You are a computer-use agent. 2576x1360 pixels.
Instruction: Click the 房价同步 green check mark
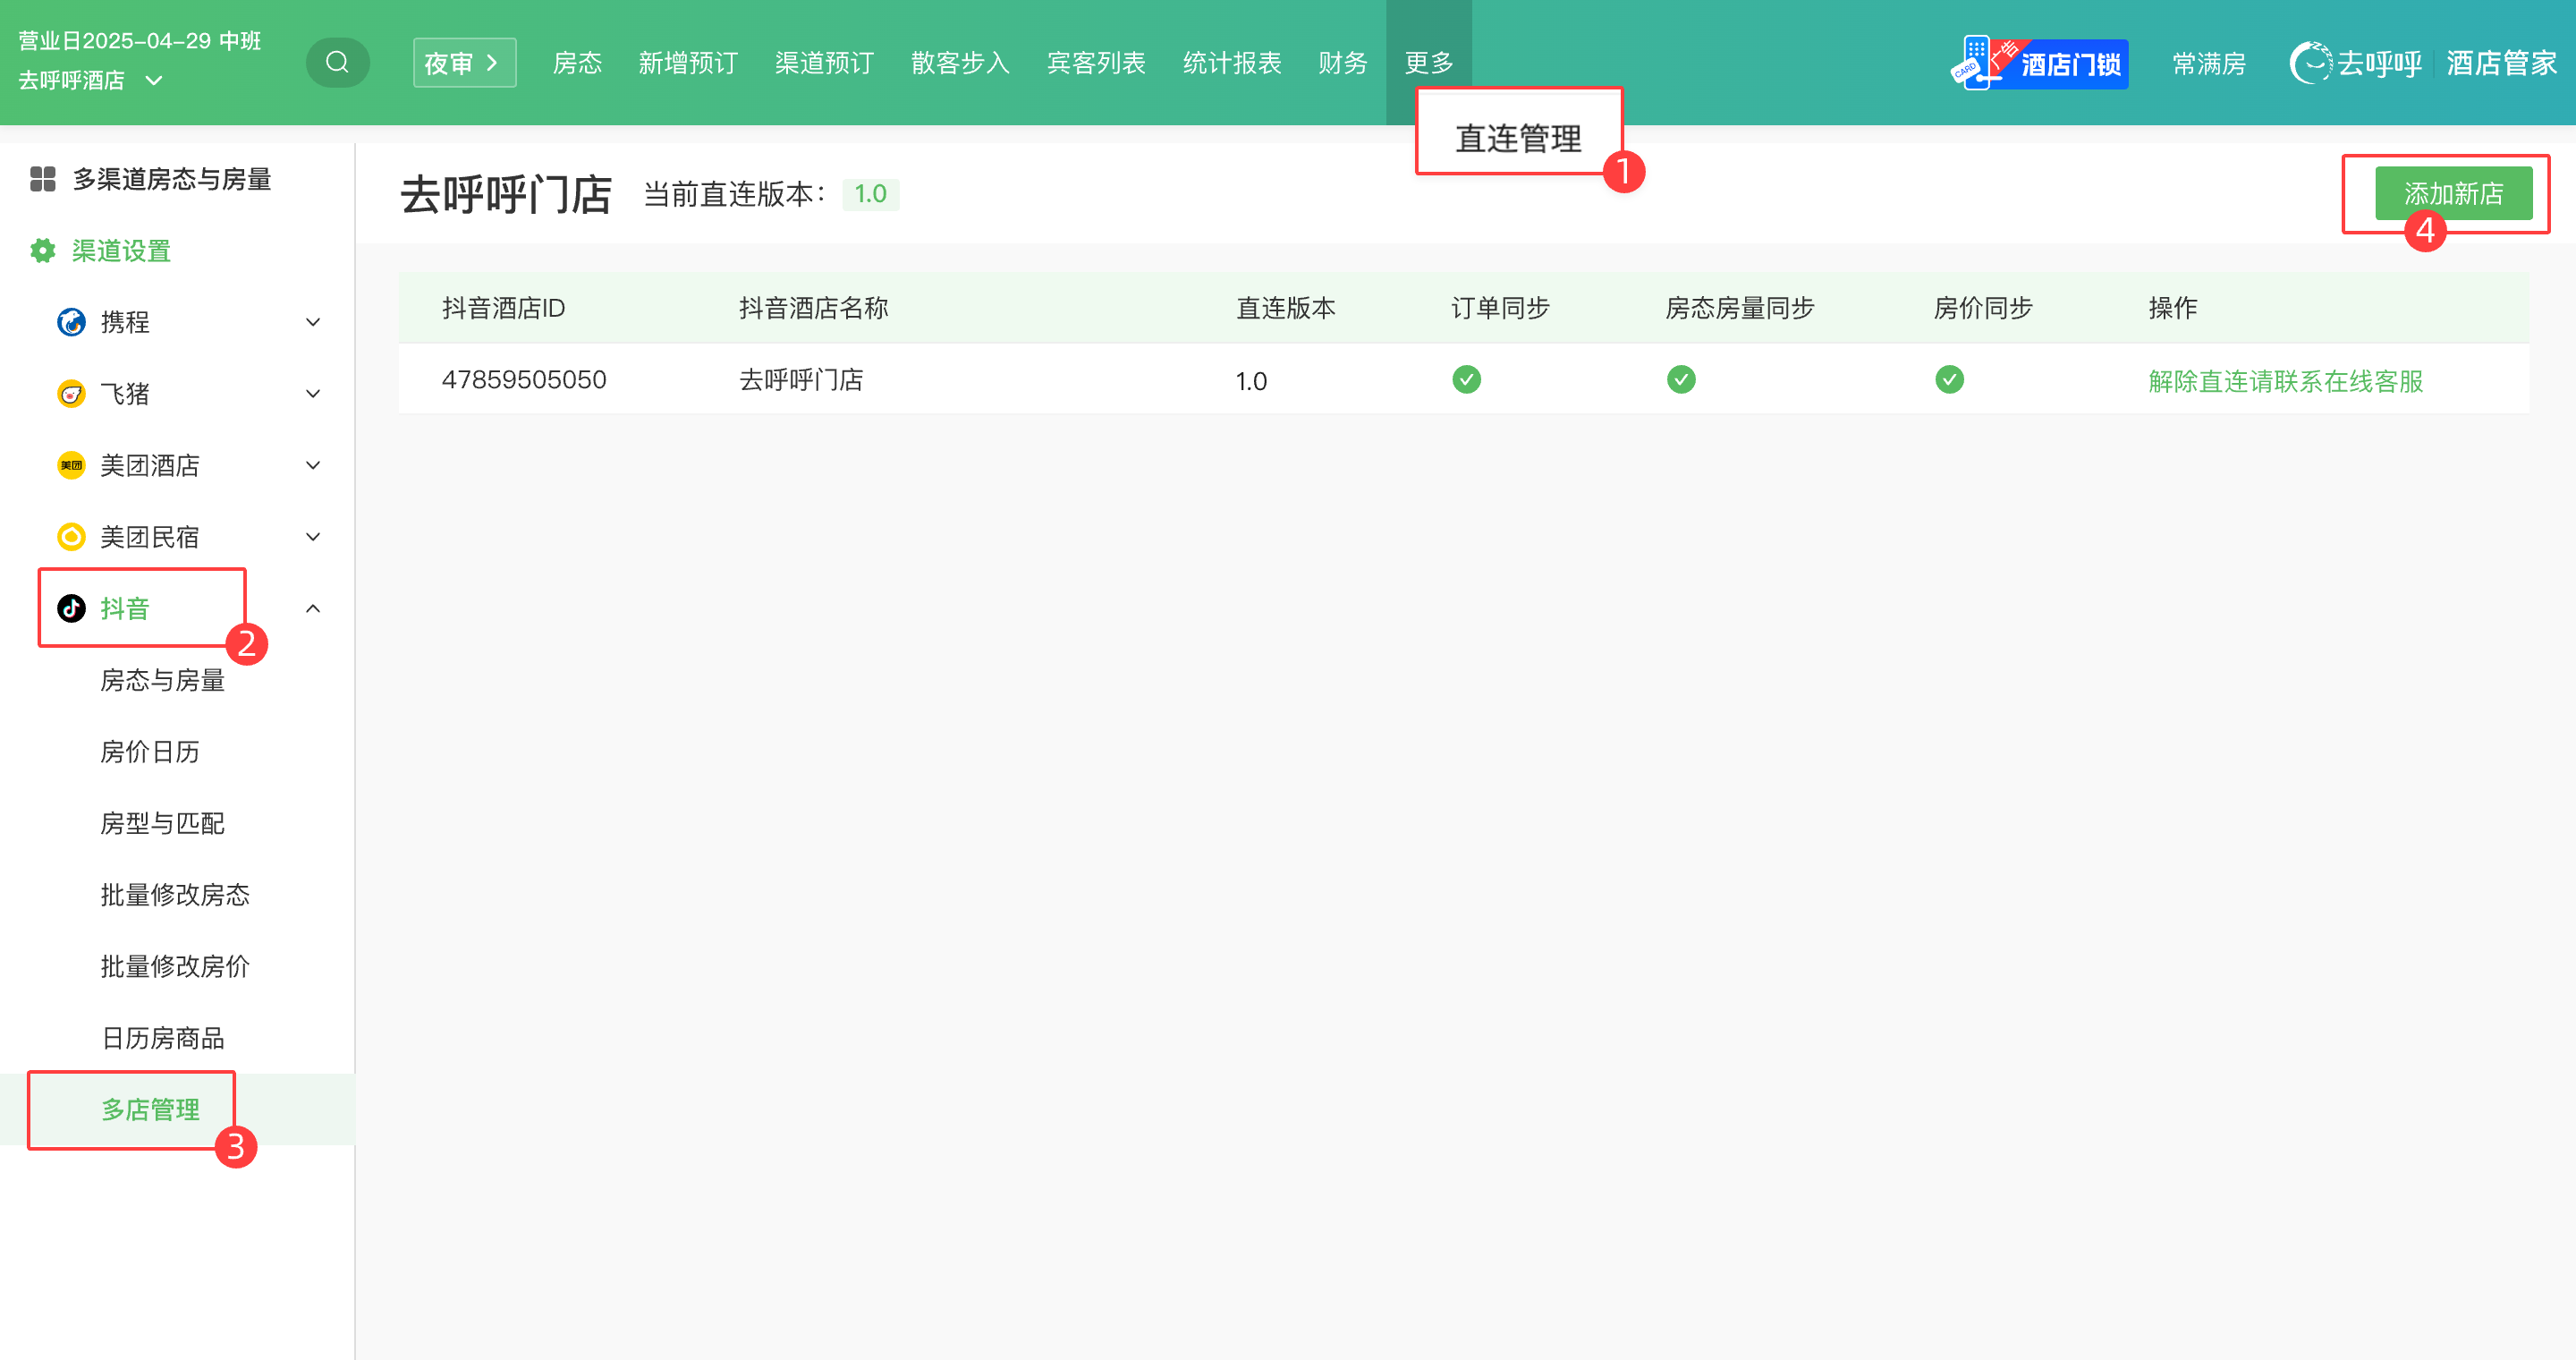[1949, 380]
